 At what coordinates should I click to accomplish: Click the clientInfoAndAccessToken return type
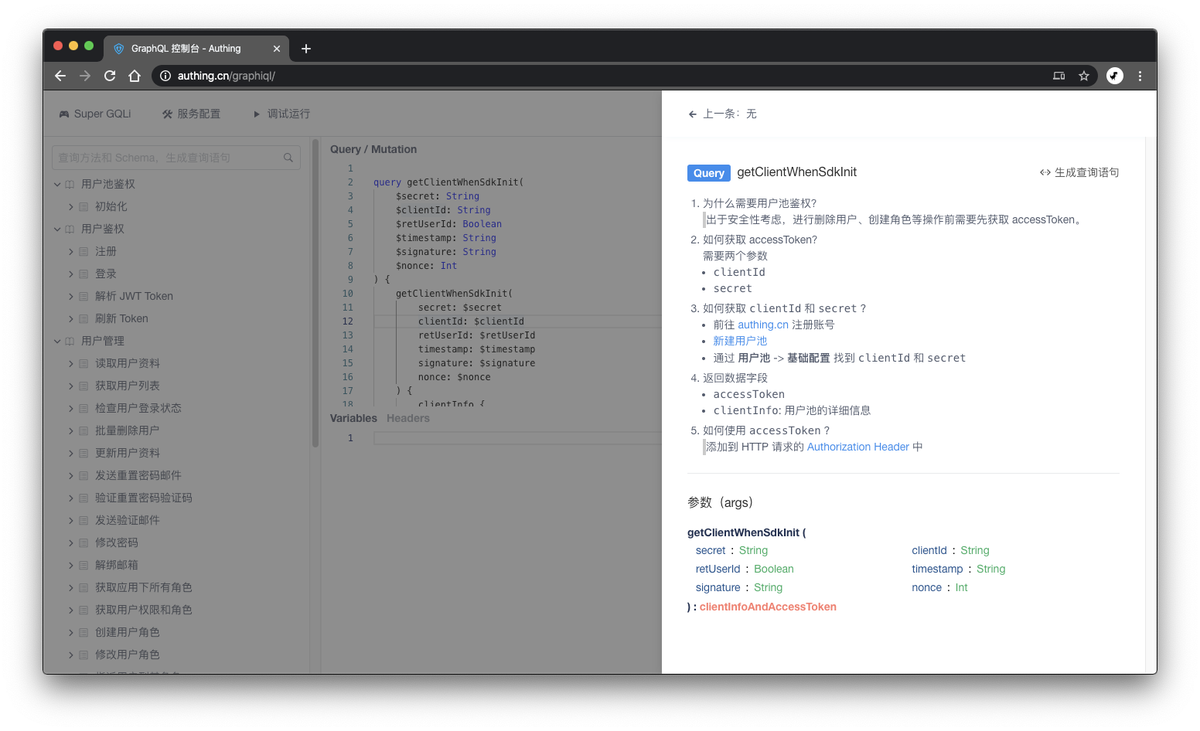[768, 607]
